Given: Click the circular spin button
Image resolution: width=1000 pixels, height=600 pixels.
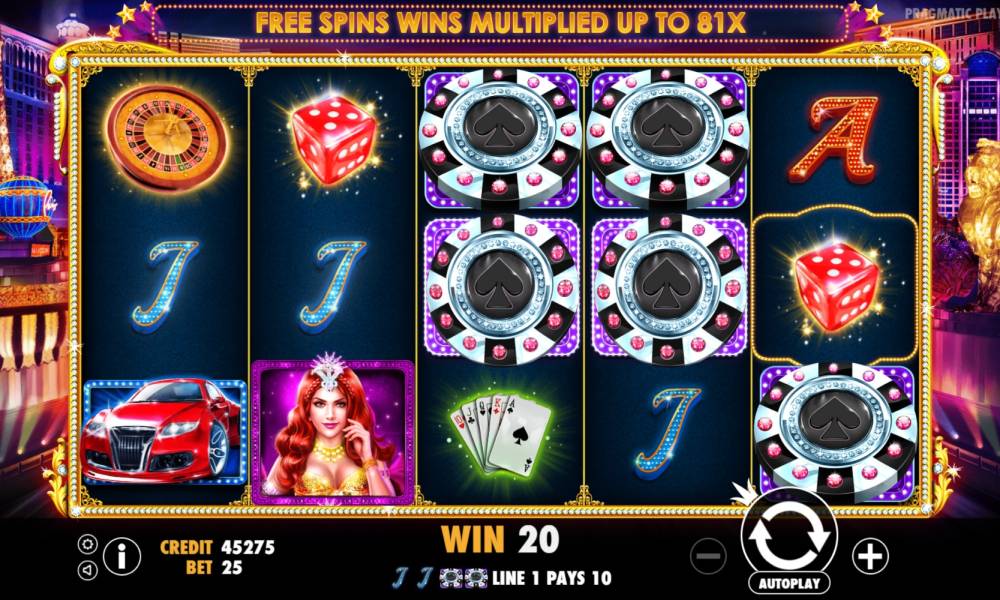Looking at the screenshot, I should click(x=790, y=536).
